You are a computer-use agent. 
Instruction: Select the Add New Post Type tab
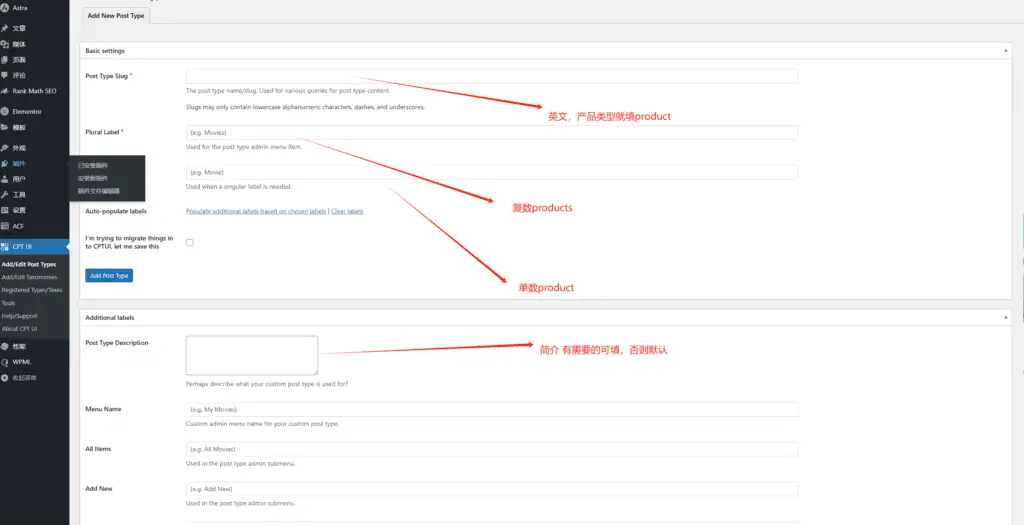[x=116, y=16]
